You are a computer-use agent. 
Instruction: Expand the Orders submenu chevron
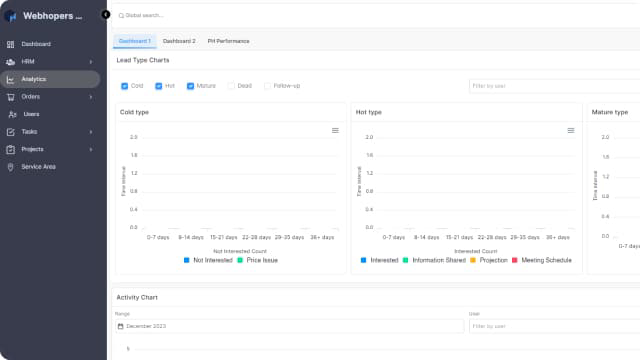click(x=91, y=97)
